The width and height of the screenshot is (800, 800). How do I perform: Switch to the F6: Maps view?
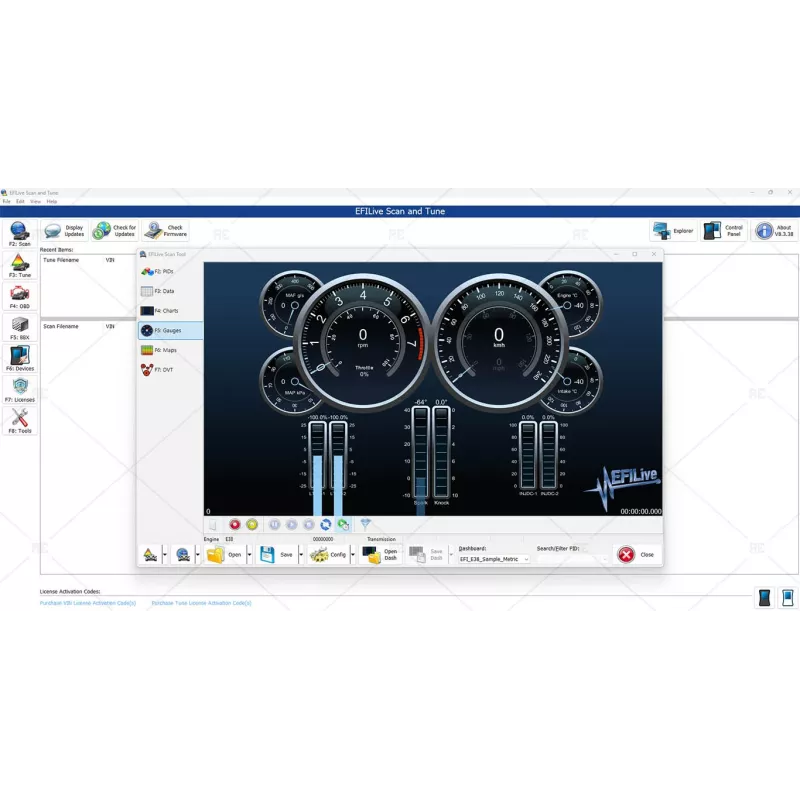point(160,350)
